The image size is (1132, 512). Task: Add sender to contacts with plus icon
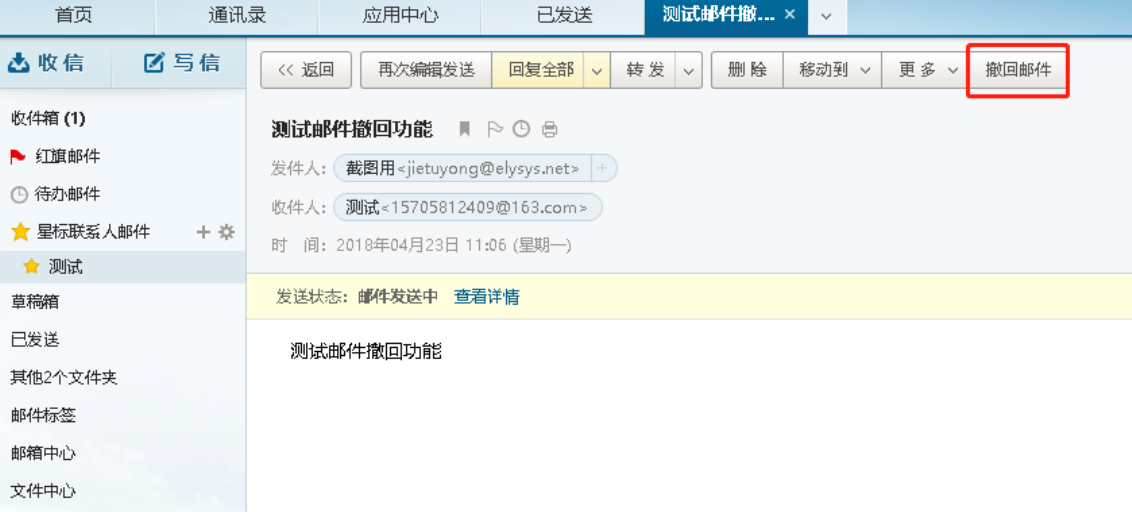coord(603,168)
